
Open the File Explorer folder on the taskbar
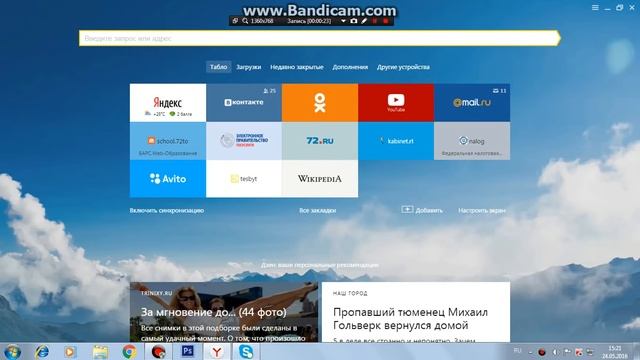[x=100, y=351]
